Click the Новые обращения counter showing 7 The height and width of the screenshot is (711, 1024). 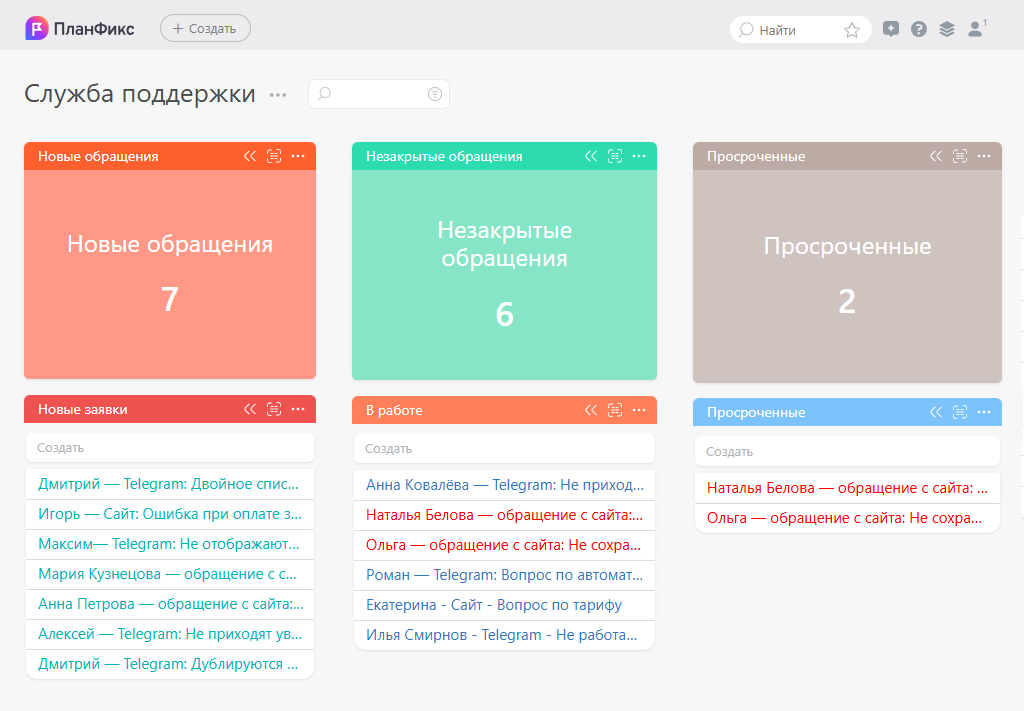tap(170, 274)
